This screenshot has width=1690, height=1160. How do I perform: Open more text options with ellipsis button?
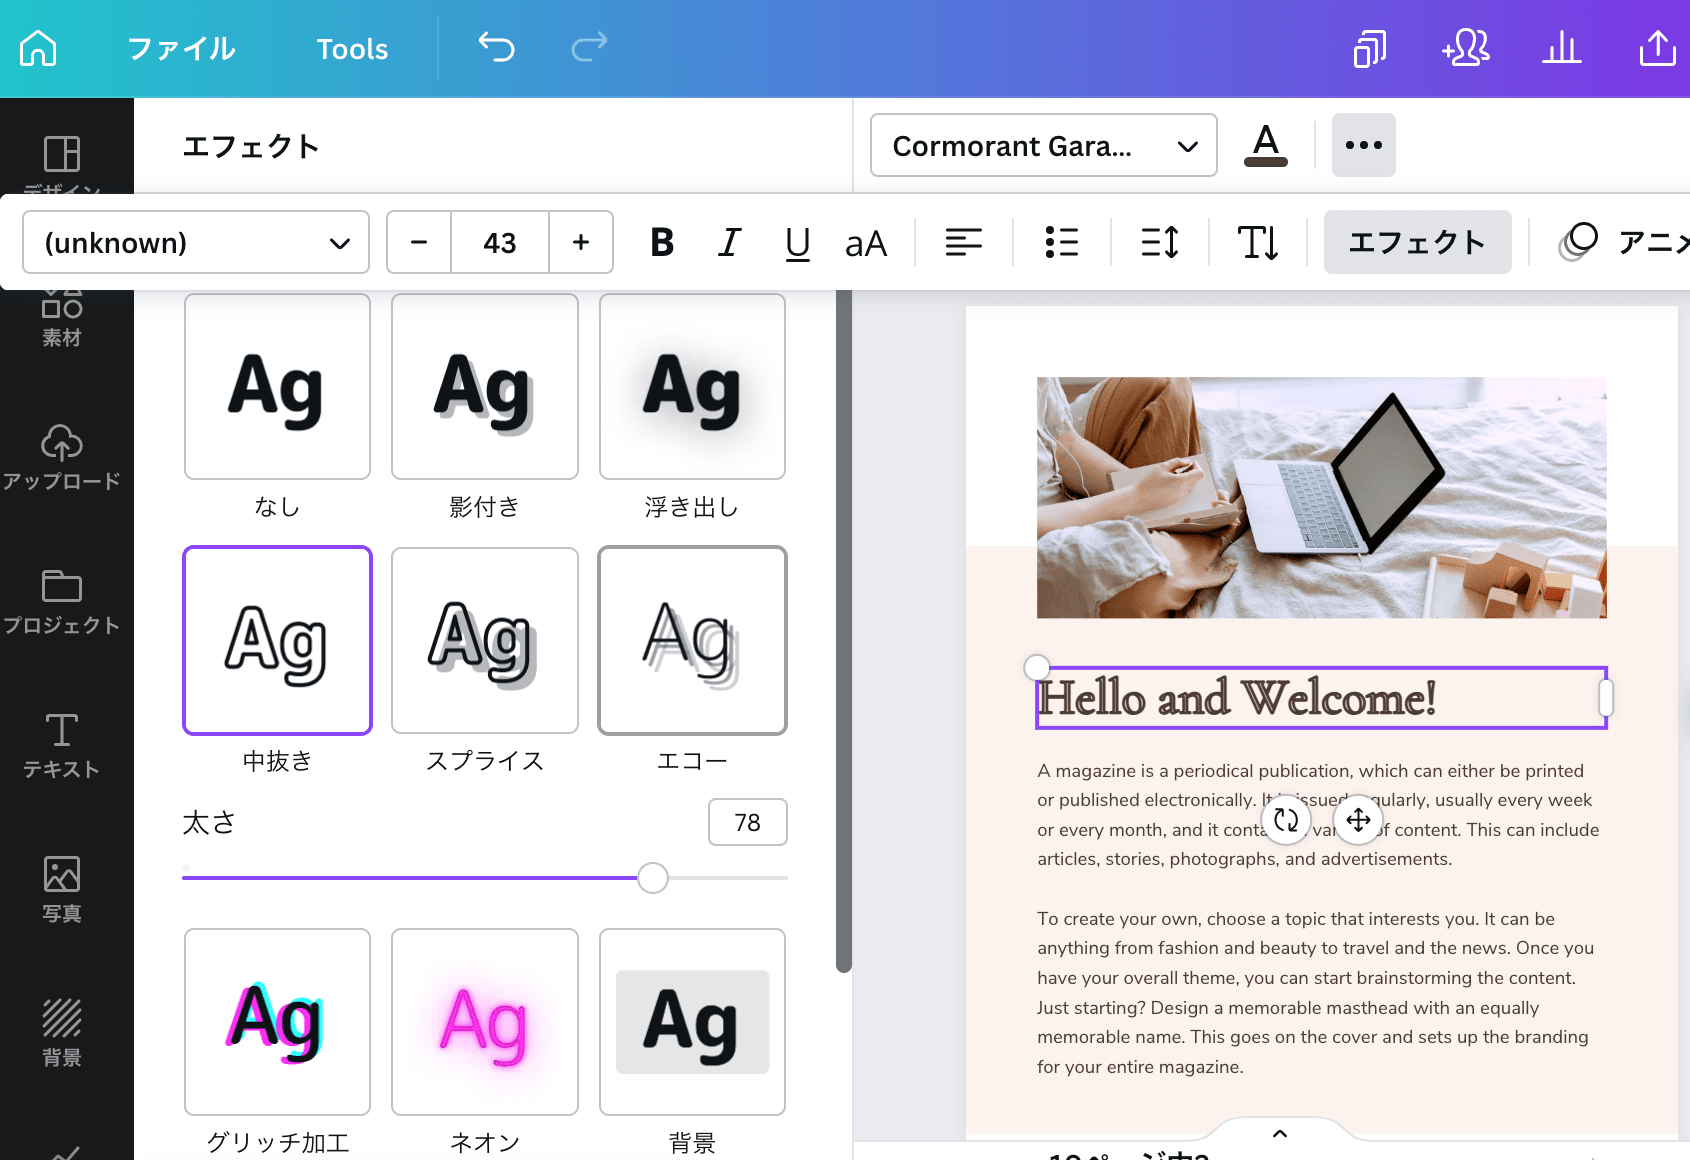(x=1363, y=145)
